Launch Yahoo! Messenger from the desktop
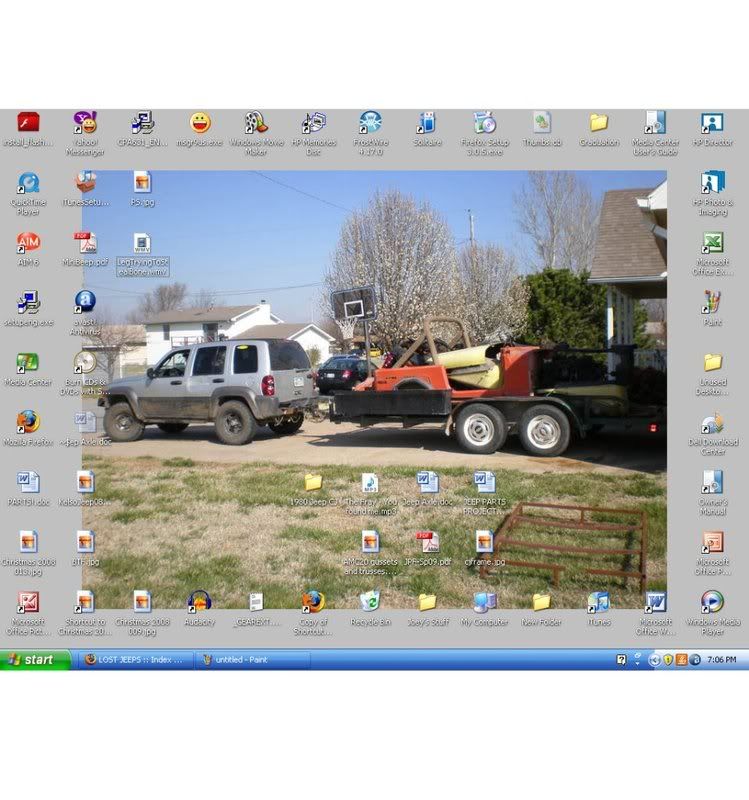The height and width of the screenshot is (800, 749). 85,123
